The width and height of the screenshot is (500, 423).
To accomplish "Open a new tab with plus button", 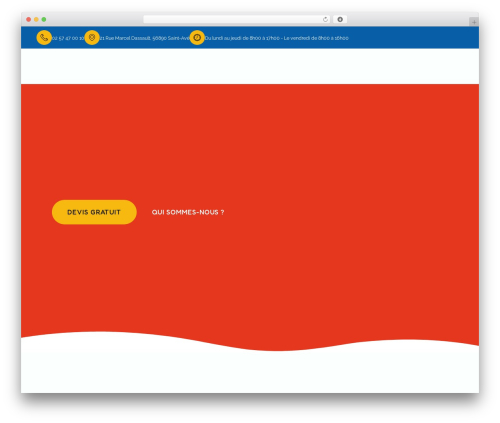I will click(474, 22).
